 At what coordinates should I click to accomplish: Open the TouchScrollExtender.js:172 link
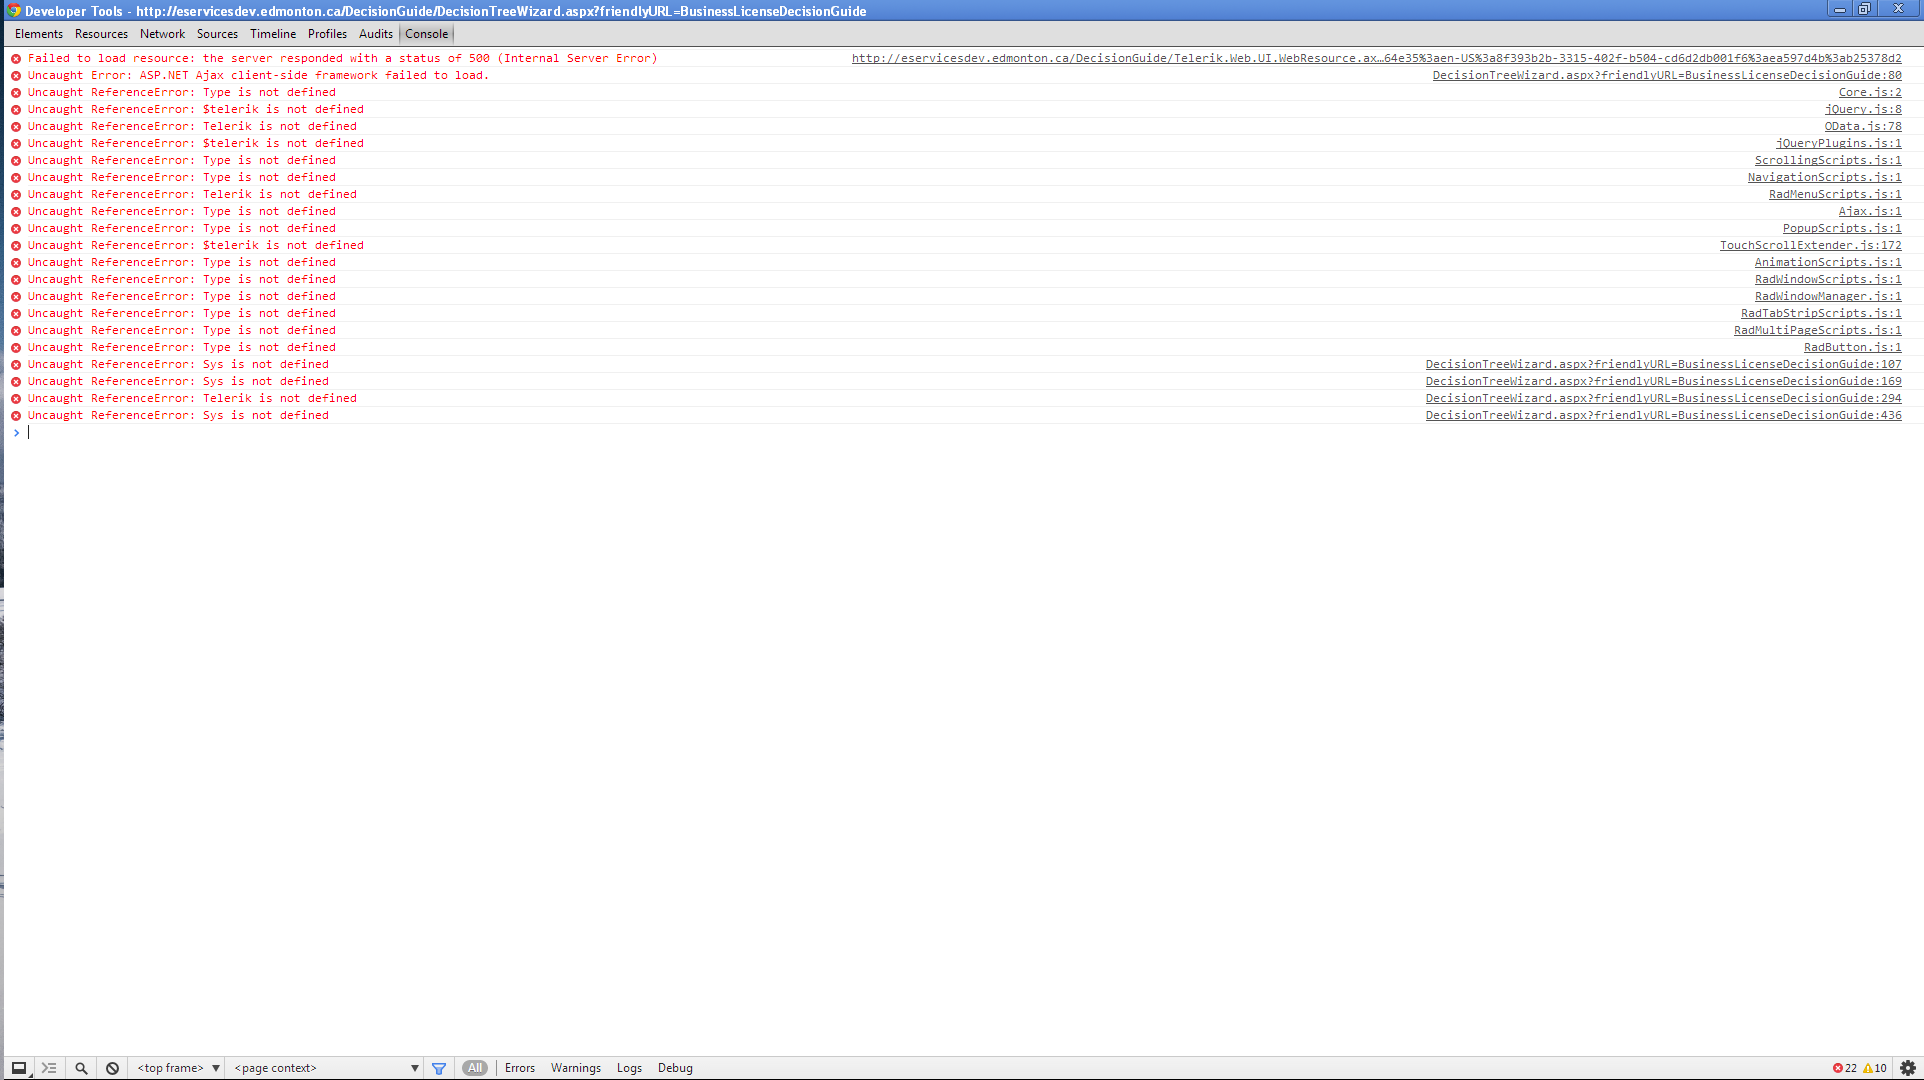click(x=1810, y=245)
